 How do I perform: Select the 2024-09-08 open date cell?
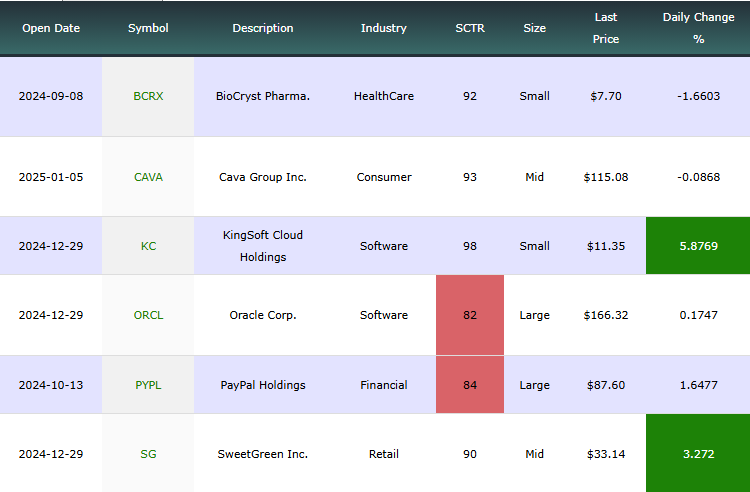[51, 96]
